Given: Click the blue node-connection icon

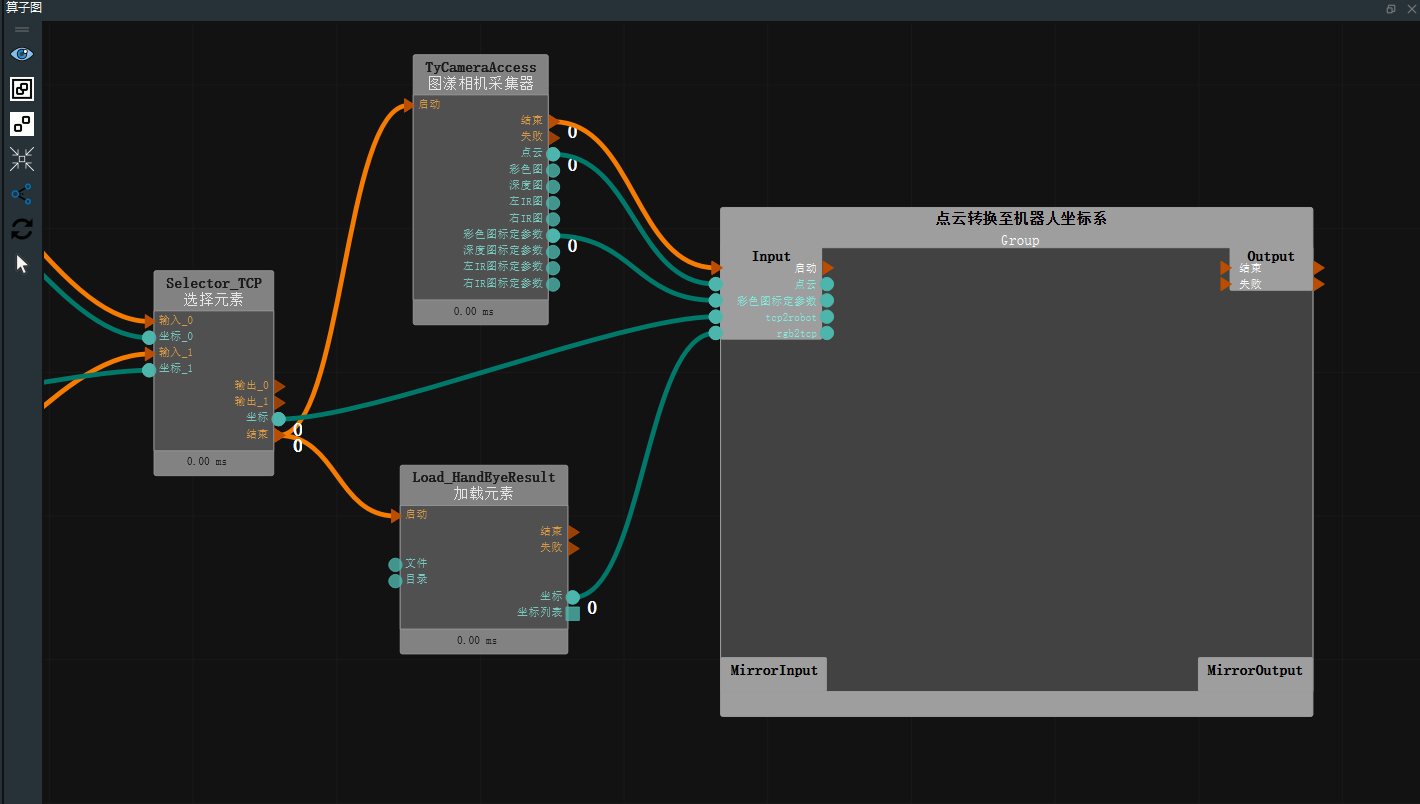Looking at the screenshot, I should click(22, 194).
